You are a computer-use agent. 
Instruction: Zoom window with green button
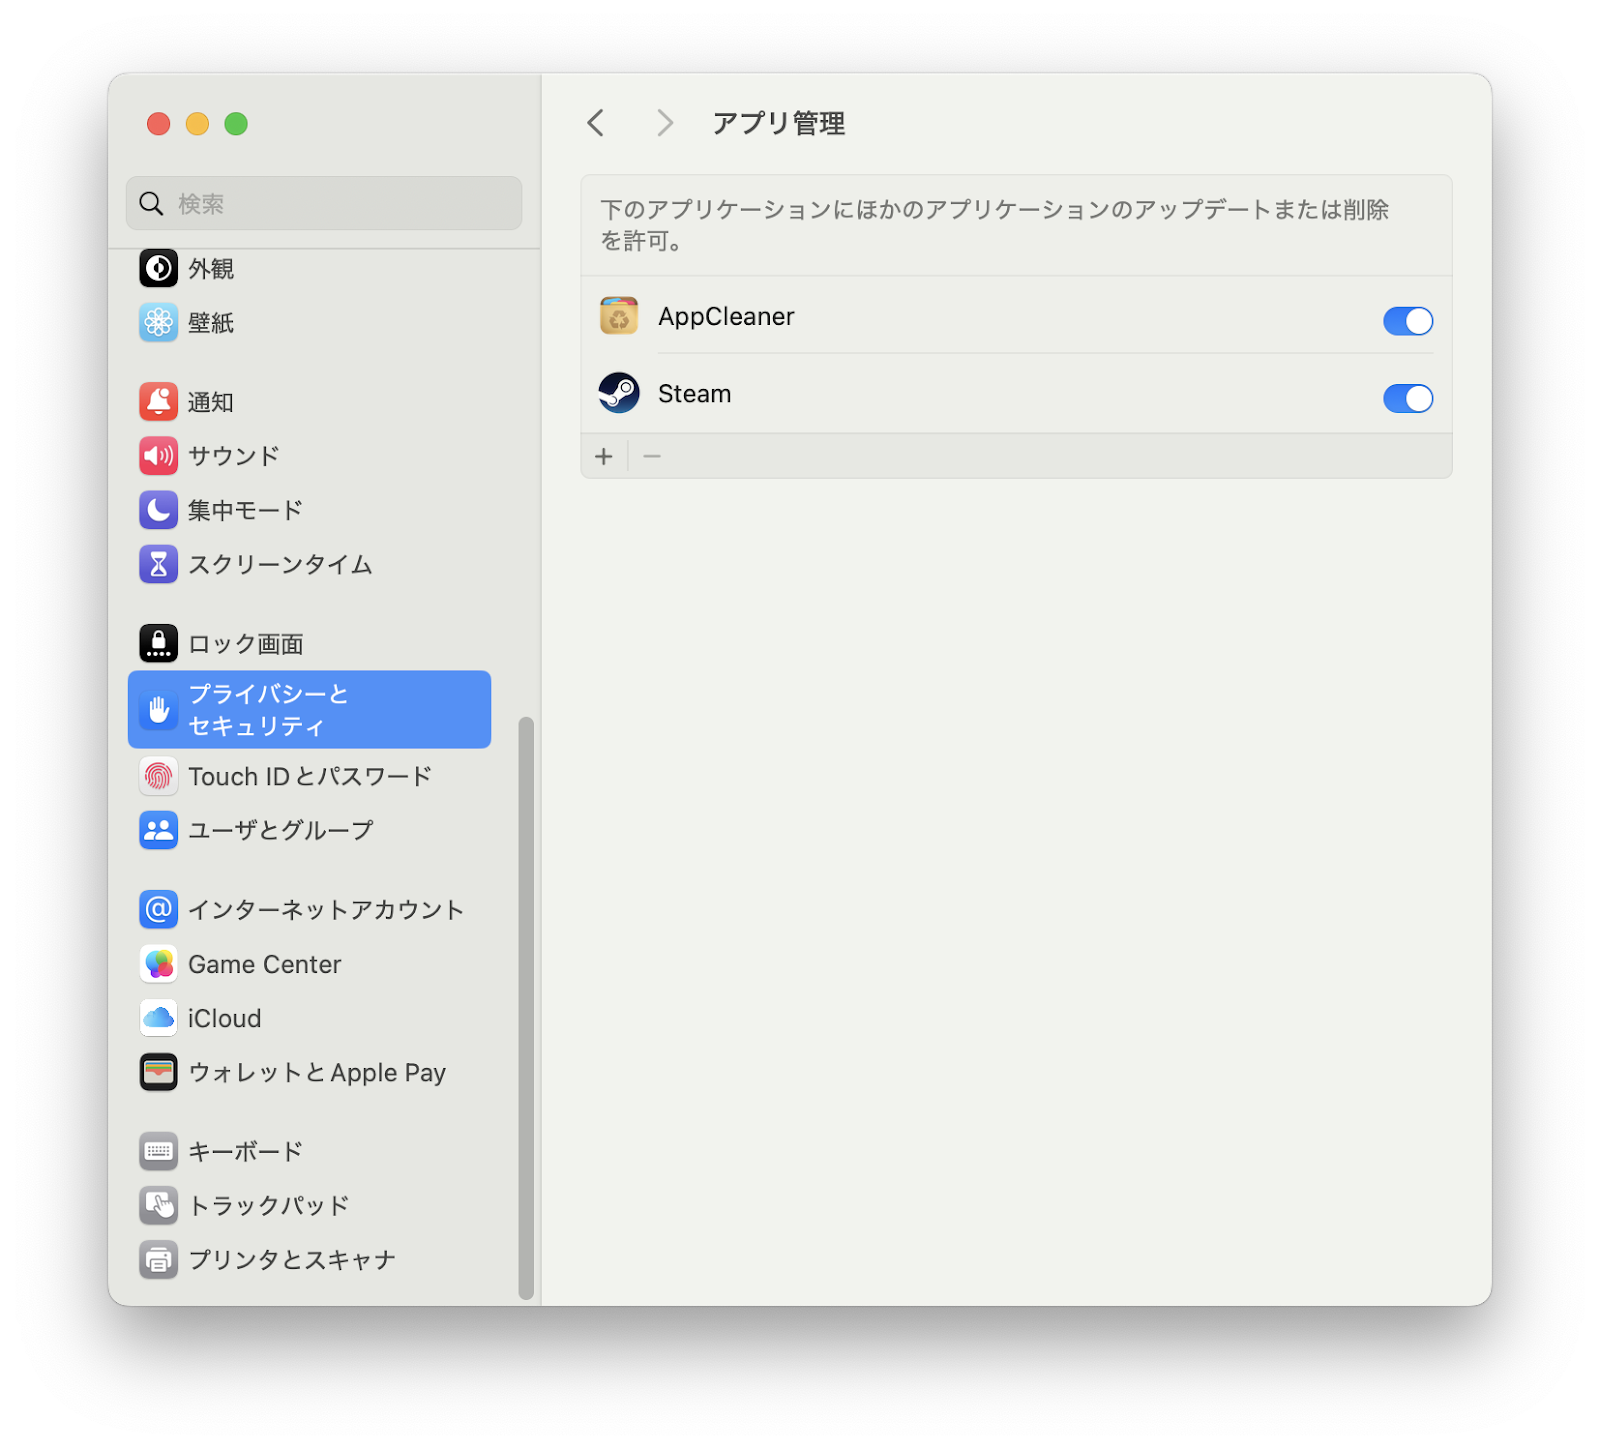(236, 124)
